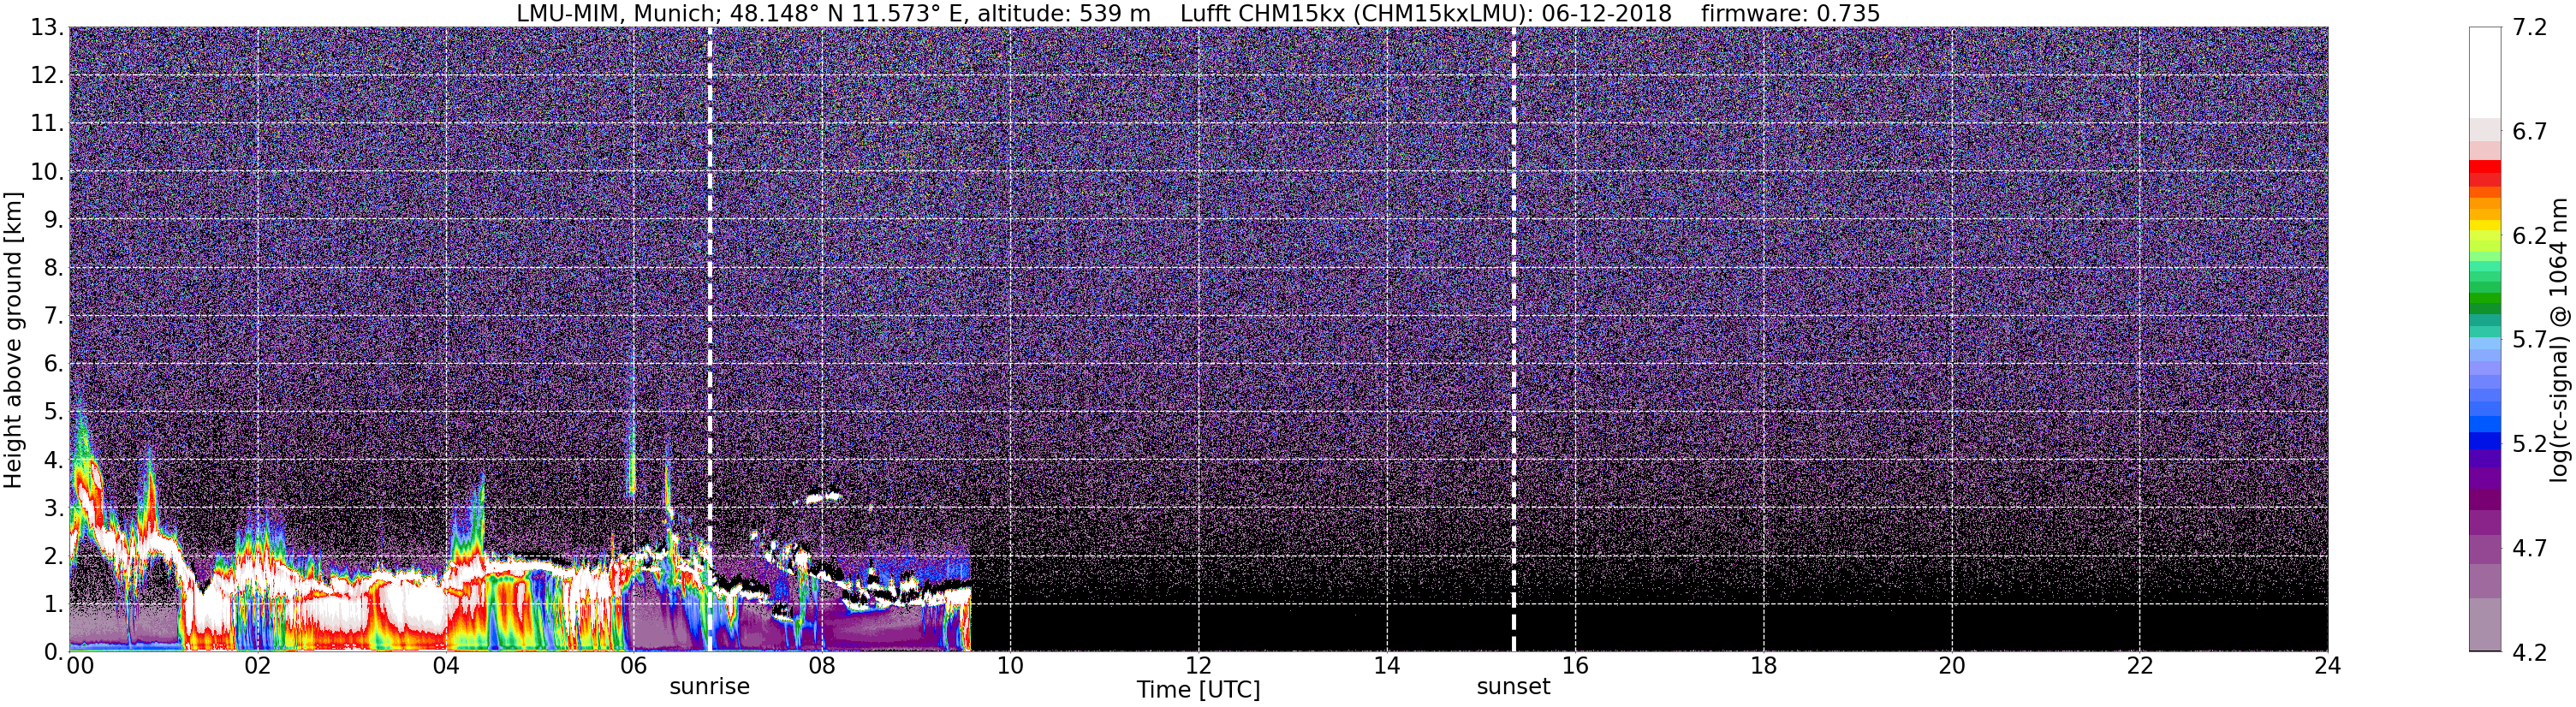Click the '4.2' colorbar tick label
The image size is (2576, 707).
coord(2530,652)
